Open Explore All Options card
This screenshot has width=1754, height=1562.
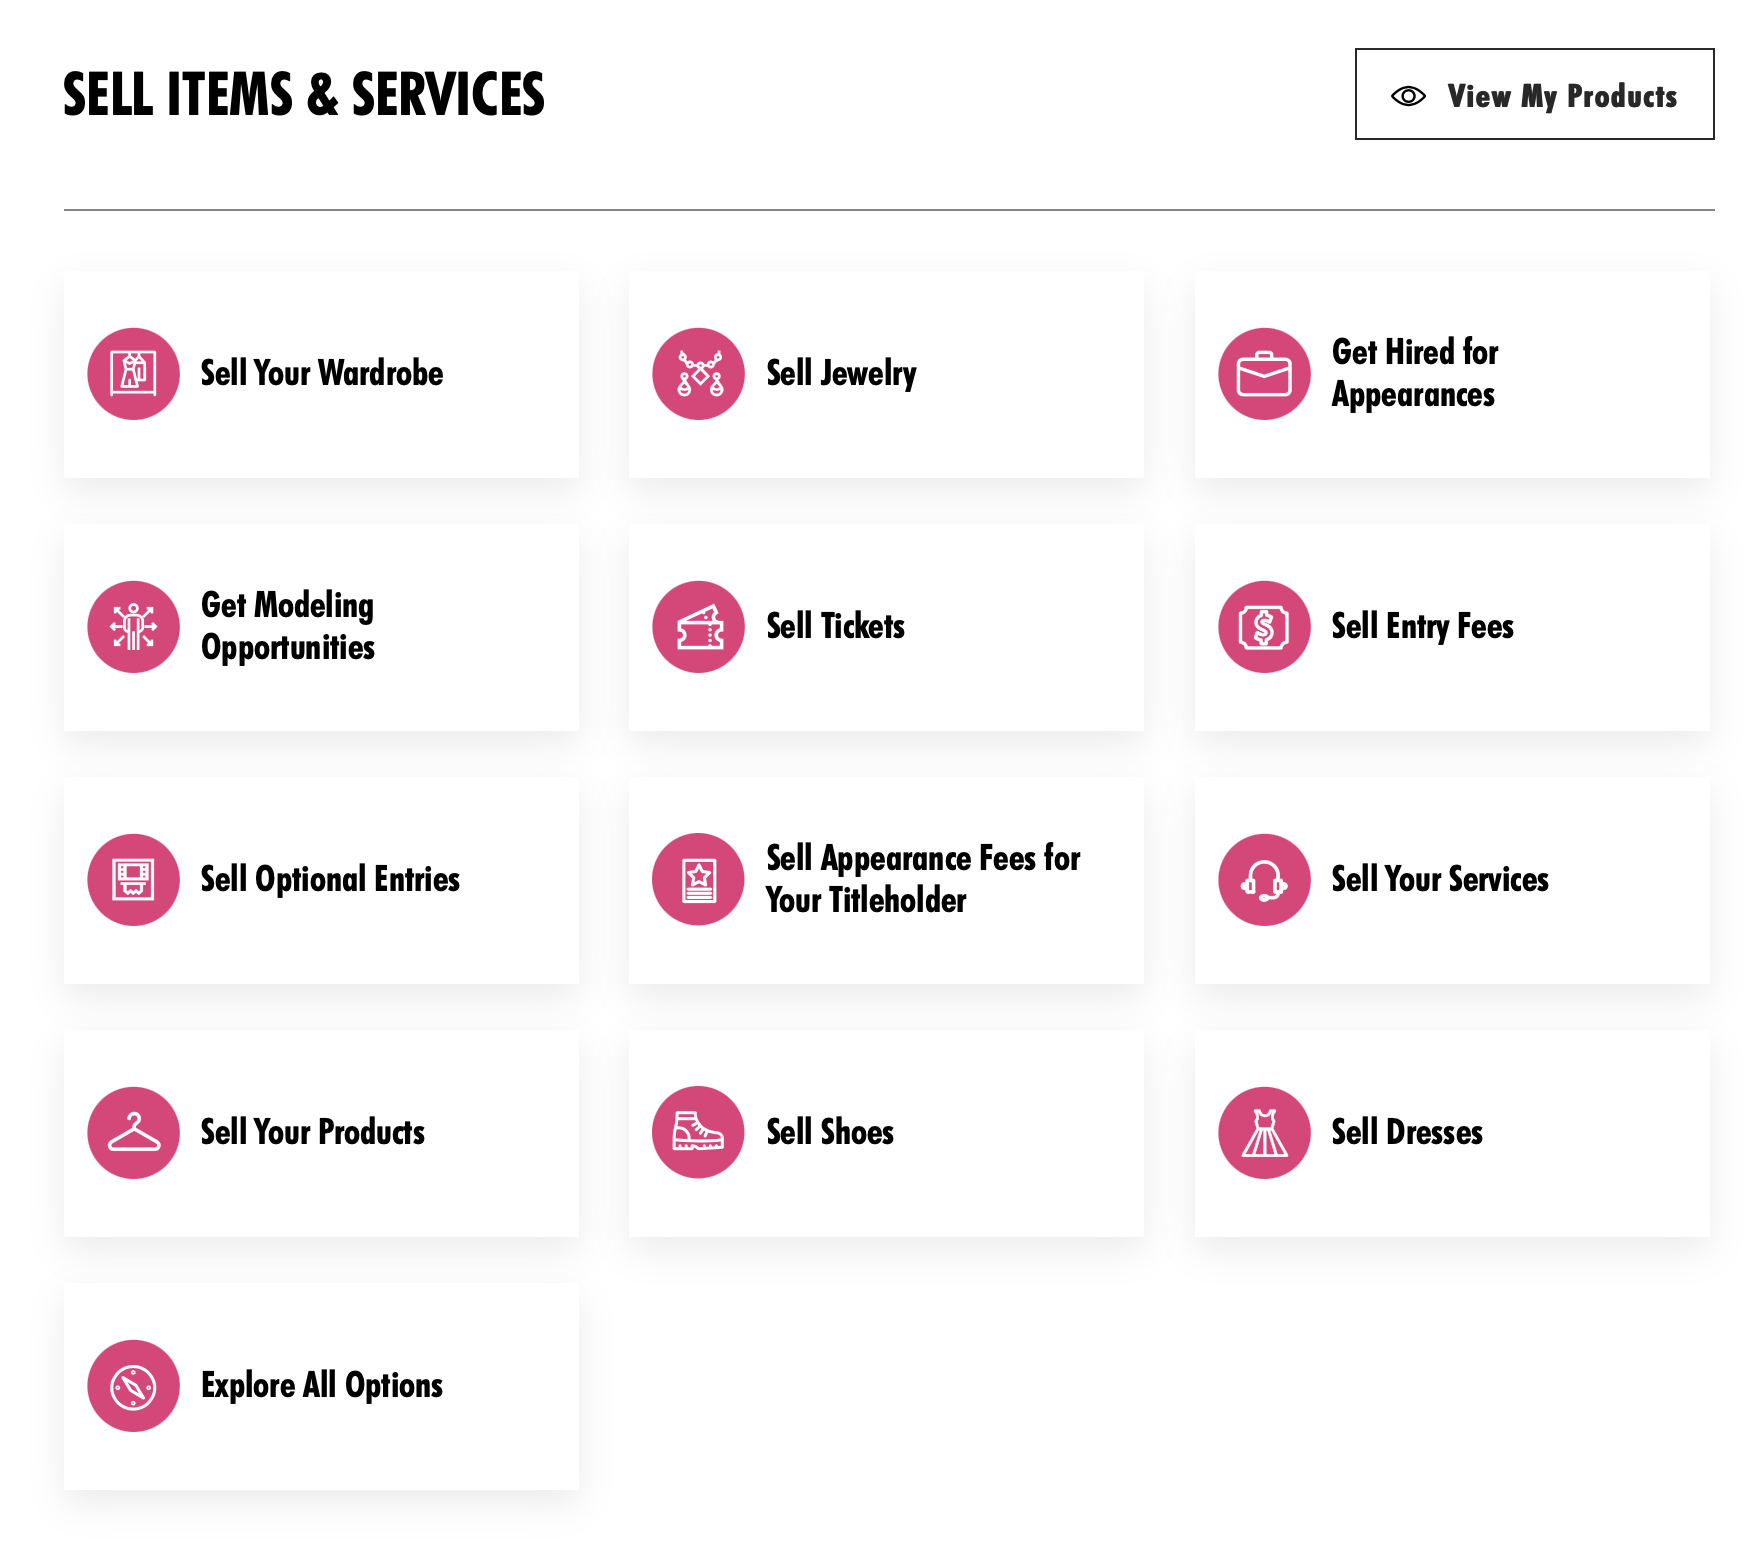click(x=321, y=1386)
